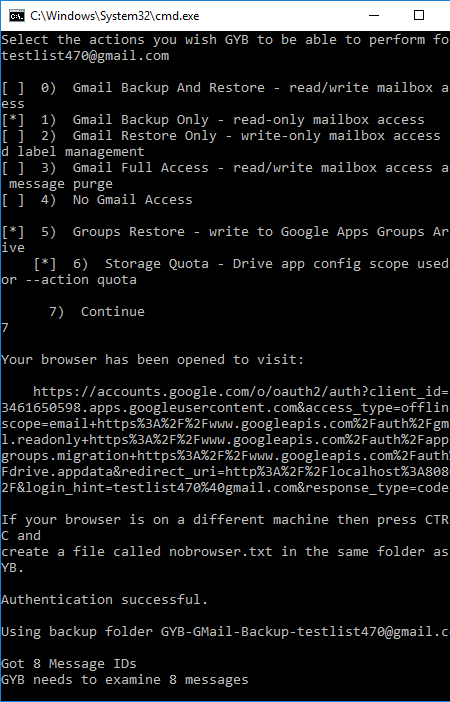Maximize the command prompt window
Viewport: 450px width, 702px height.
pos(419,16)
